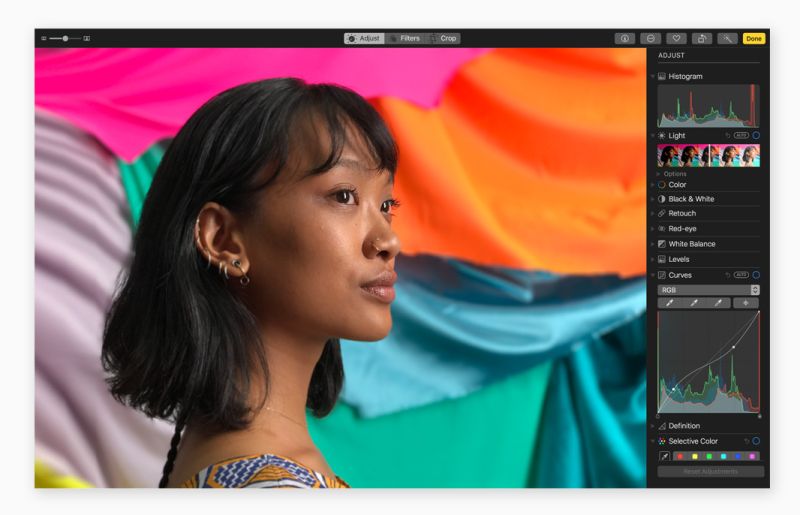Click the Reset Adjustments button

(711, 471)
